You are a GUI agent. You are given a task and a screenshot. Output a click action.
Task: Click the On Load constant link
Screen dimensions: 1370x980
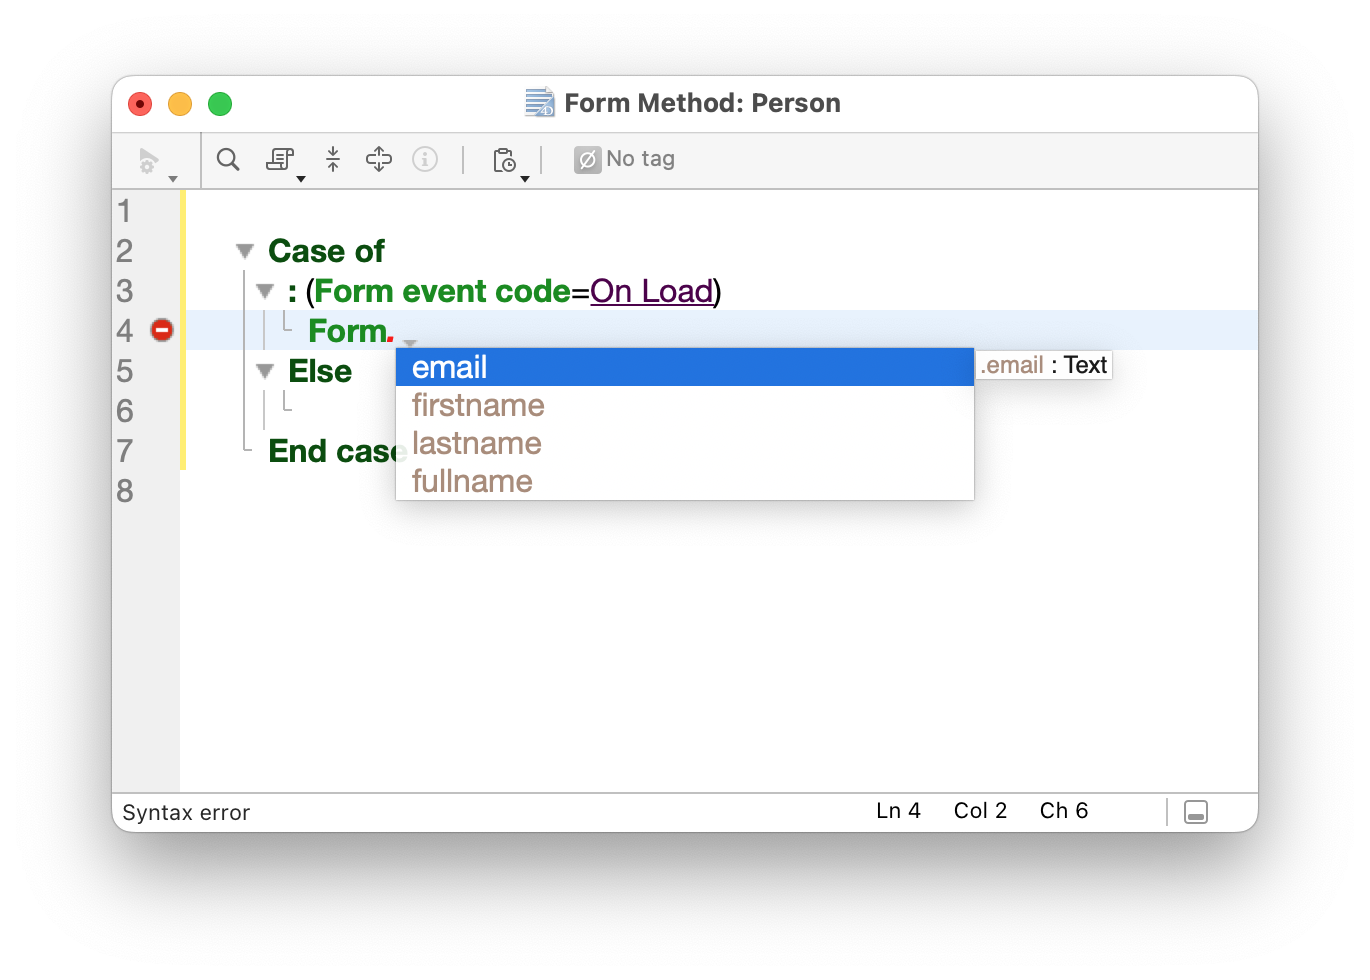click(651, 291)
